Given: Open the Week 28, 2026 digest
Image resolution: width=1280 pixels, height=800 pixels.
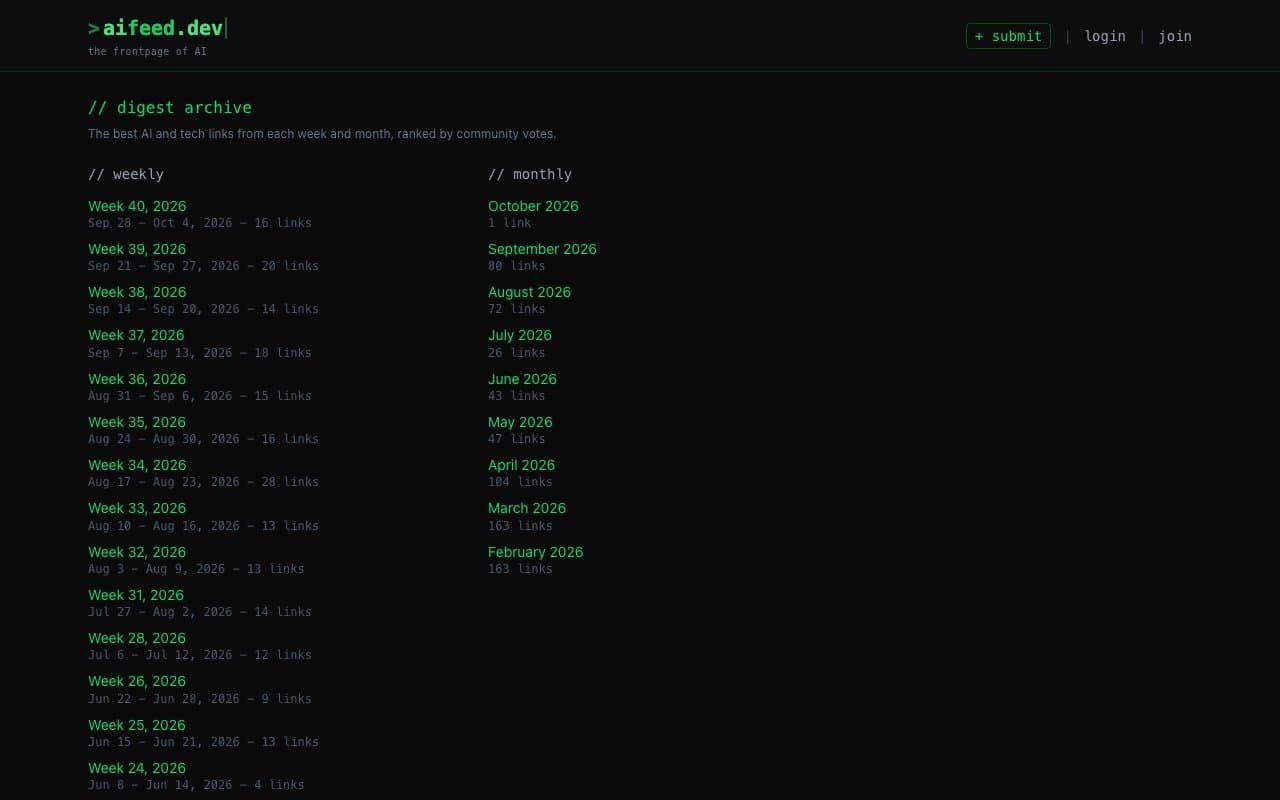Looking at the screenshot, I should (x=137, y=638).
